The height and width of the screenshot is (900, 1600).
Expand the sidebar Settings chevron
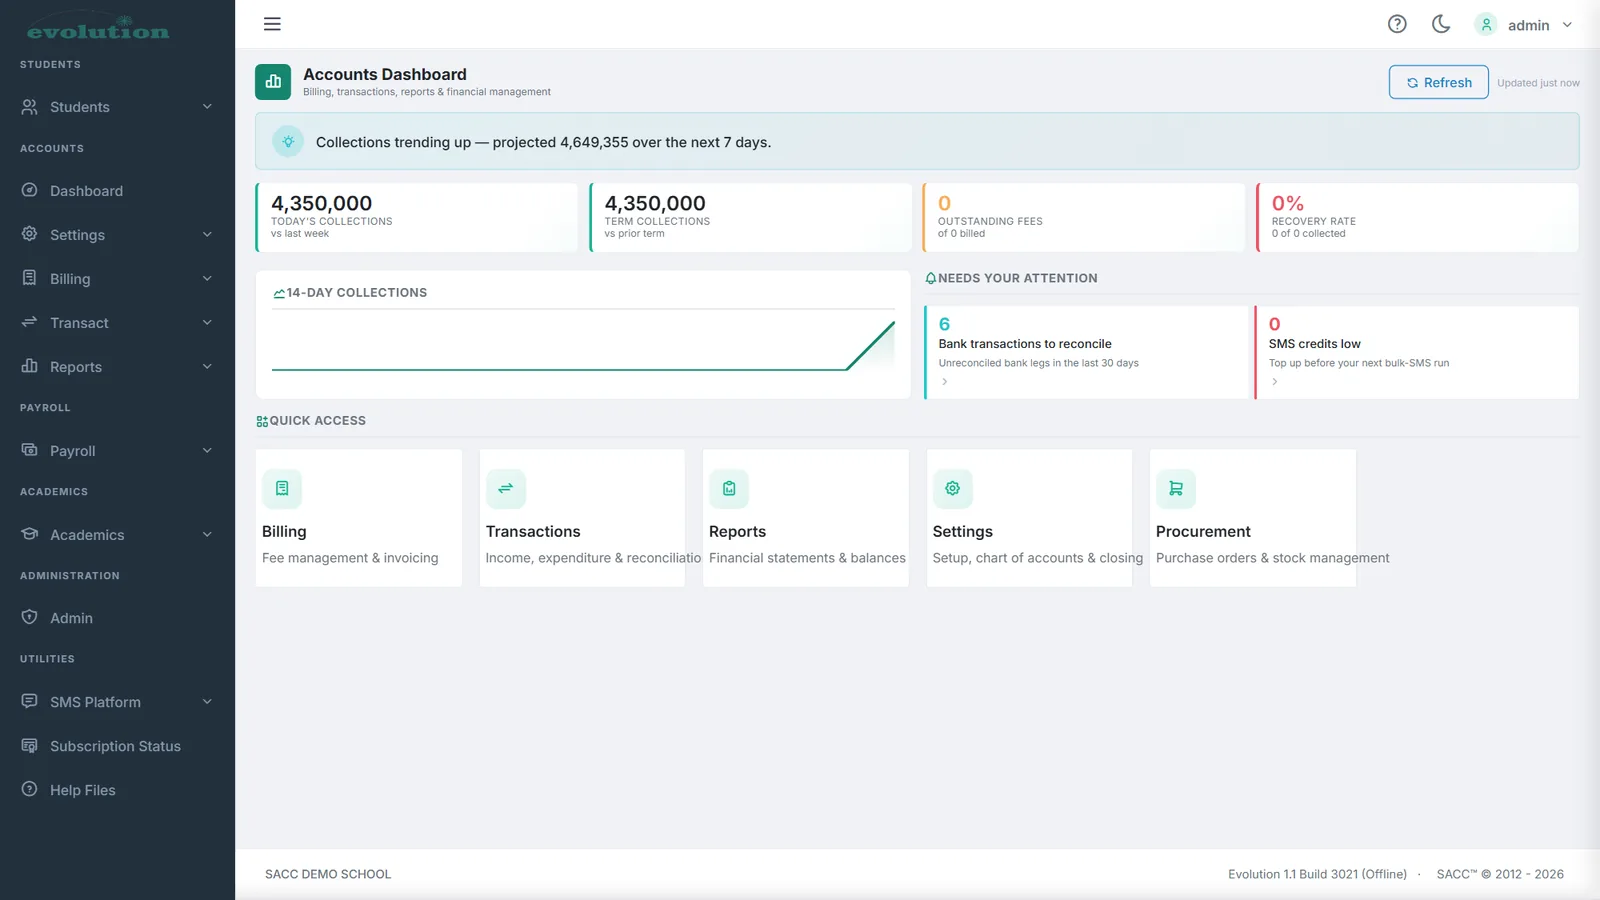(207, 234)
